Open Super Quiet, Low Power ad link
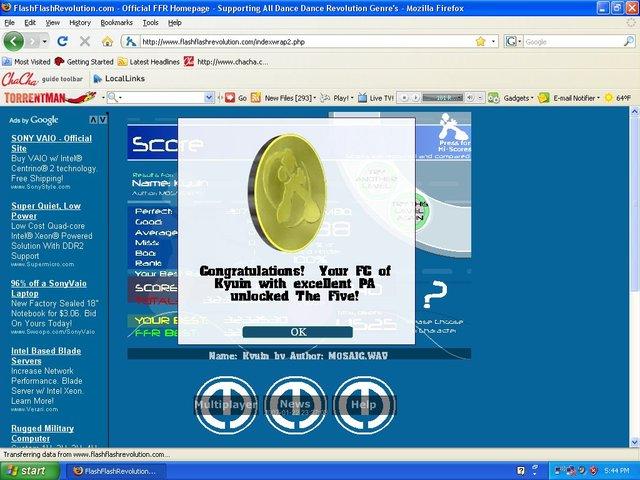This screenshot has width=640, height=480. [x=46, y=211]
